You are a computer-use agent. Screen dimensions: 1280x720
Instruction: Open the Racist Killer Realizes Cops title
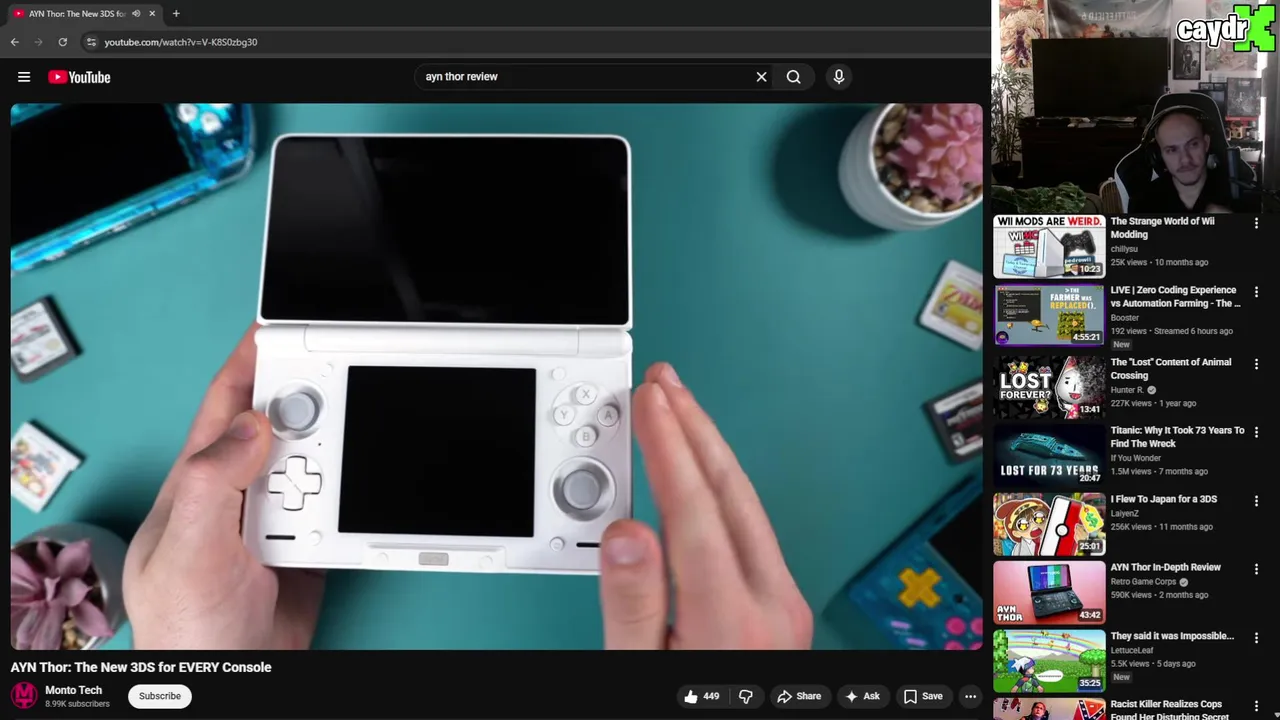pyautogui.click(x=1166, y=709)
